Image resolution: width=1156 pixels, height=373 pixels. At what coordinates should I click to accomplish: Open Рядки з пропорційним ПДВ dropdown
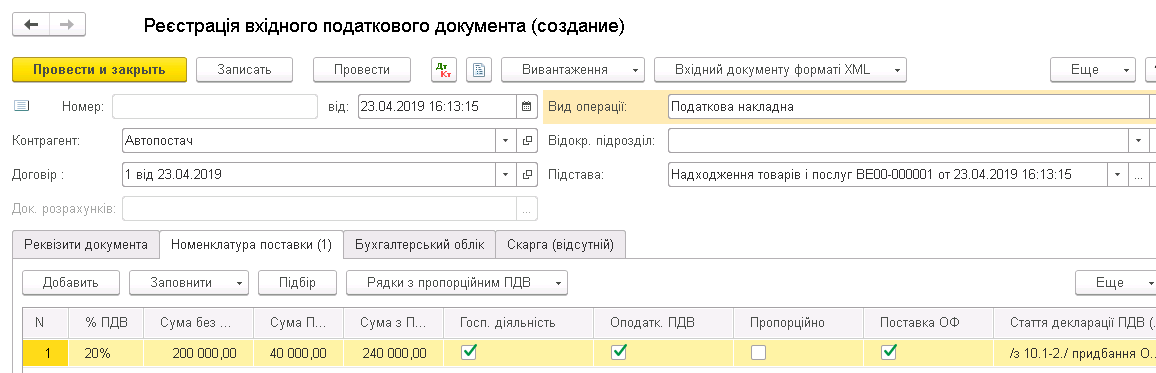(x=457, y=282)
